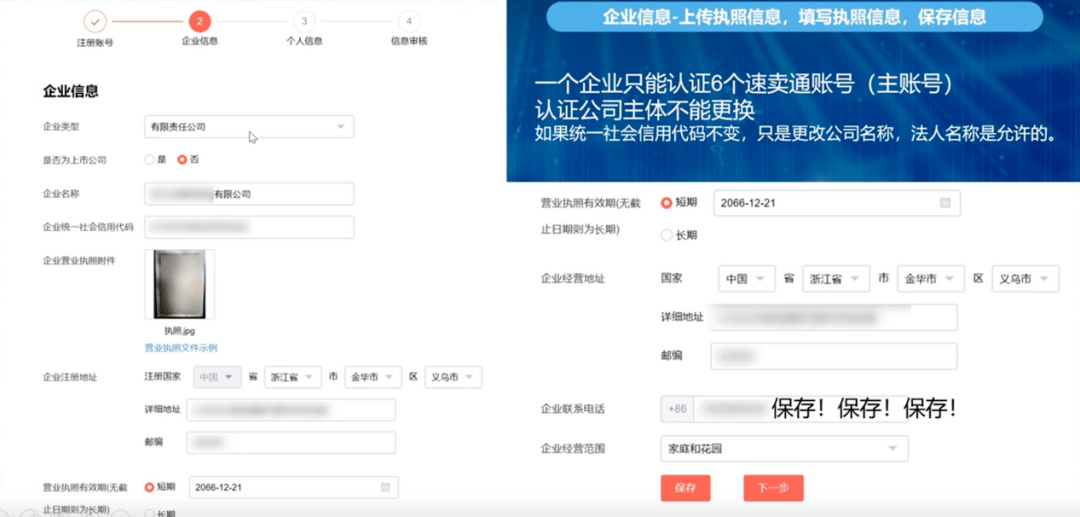Click the completed step 1 checkmark icon
Screen dimensions: 1080x517
click(94, 21)
